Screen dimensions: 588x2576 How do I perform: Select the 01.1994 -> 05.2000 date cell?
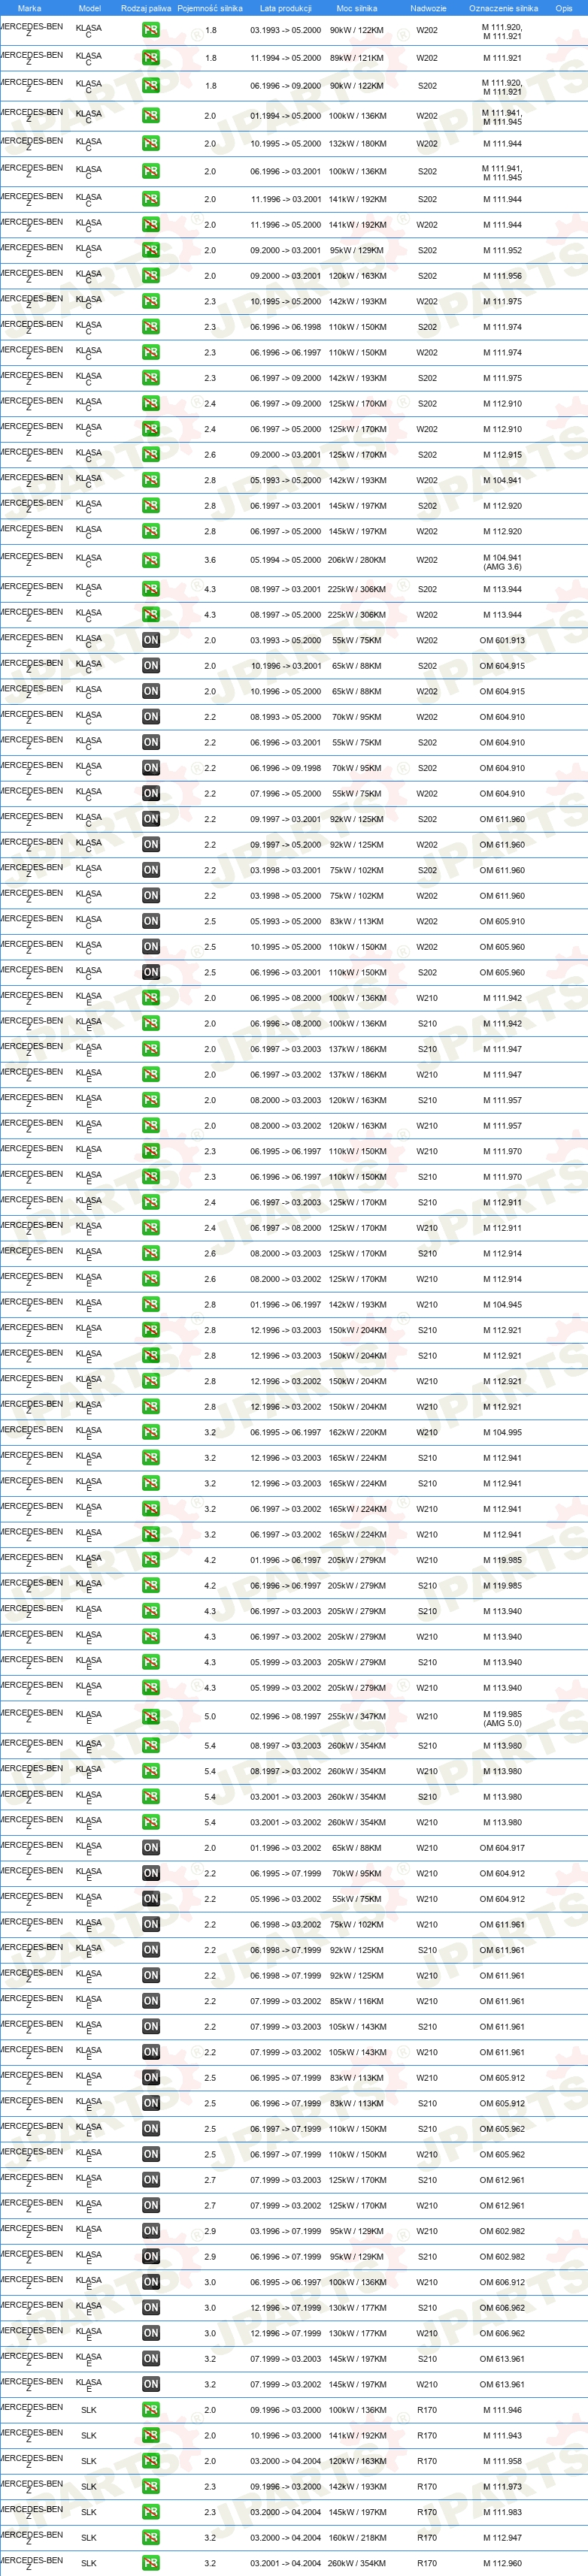286,116
